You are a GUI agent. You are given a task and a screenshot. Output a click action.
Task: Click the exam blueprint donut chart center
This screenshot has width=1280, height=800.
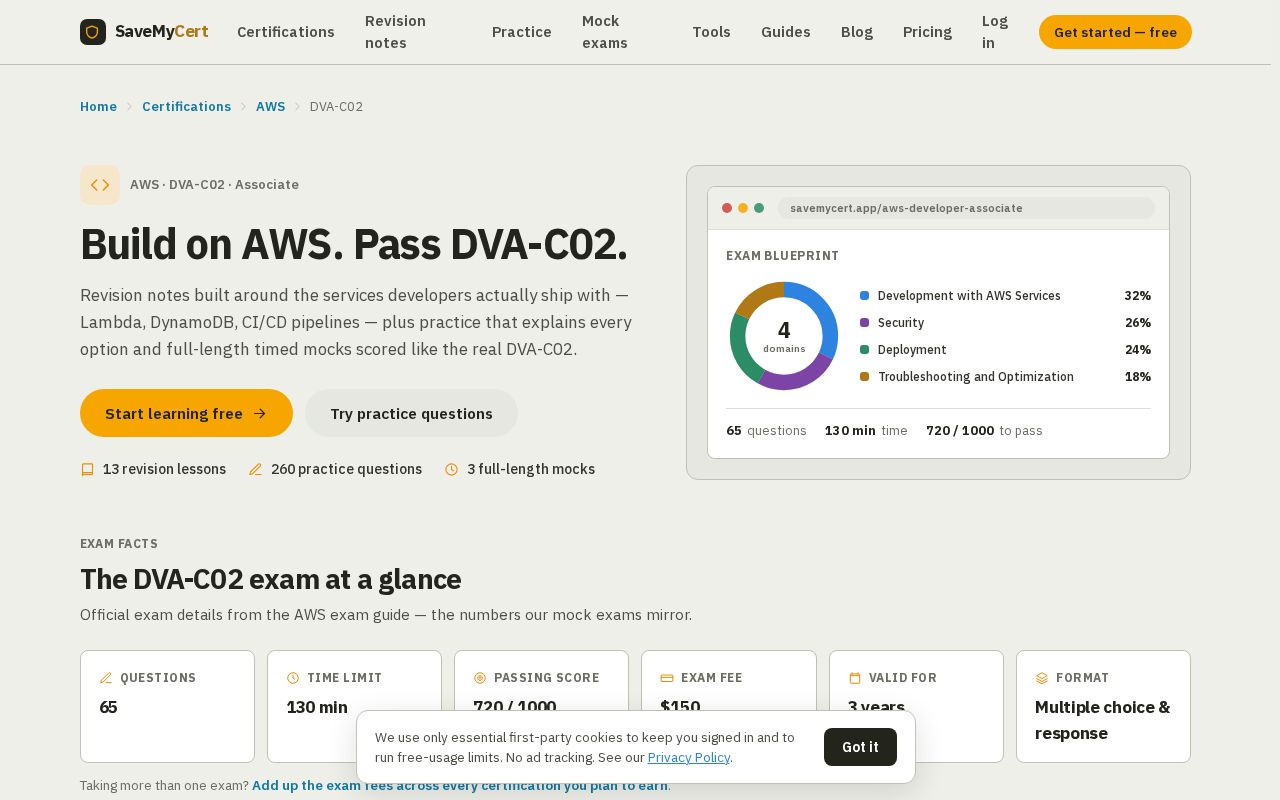[x=784, y=336]
